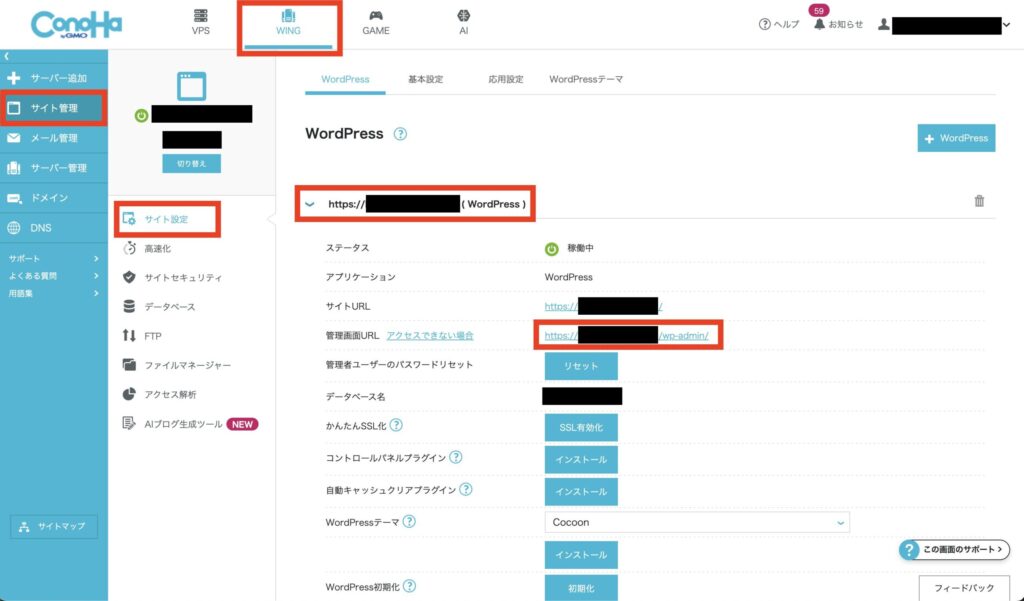The width and height of the screenshot is (1024, 601).
Task: Expand サポート submenu
Action: [x=54, y=259]
